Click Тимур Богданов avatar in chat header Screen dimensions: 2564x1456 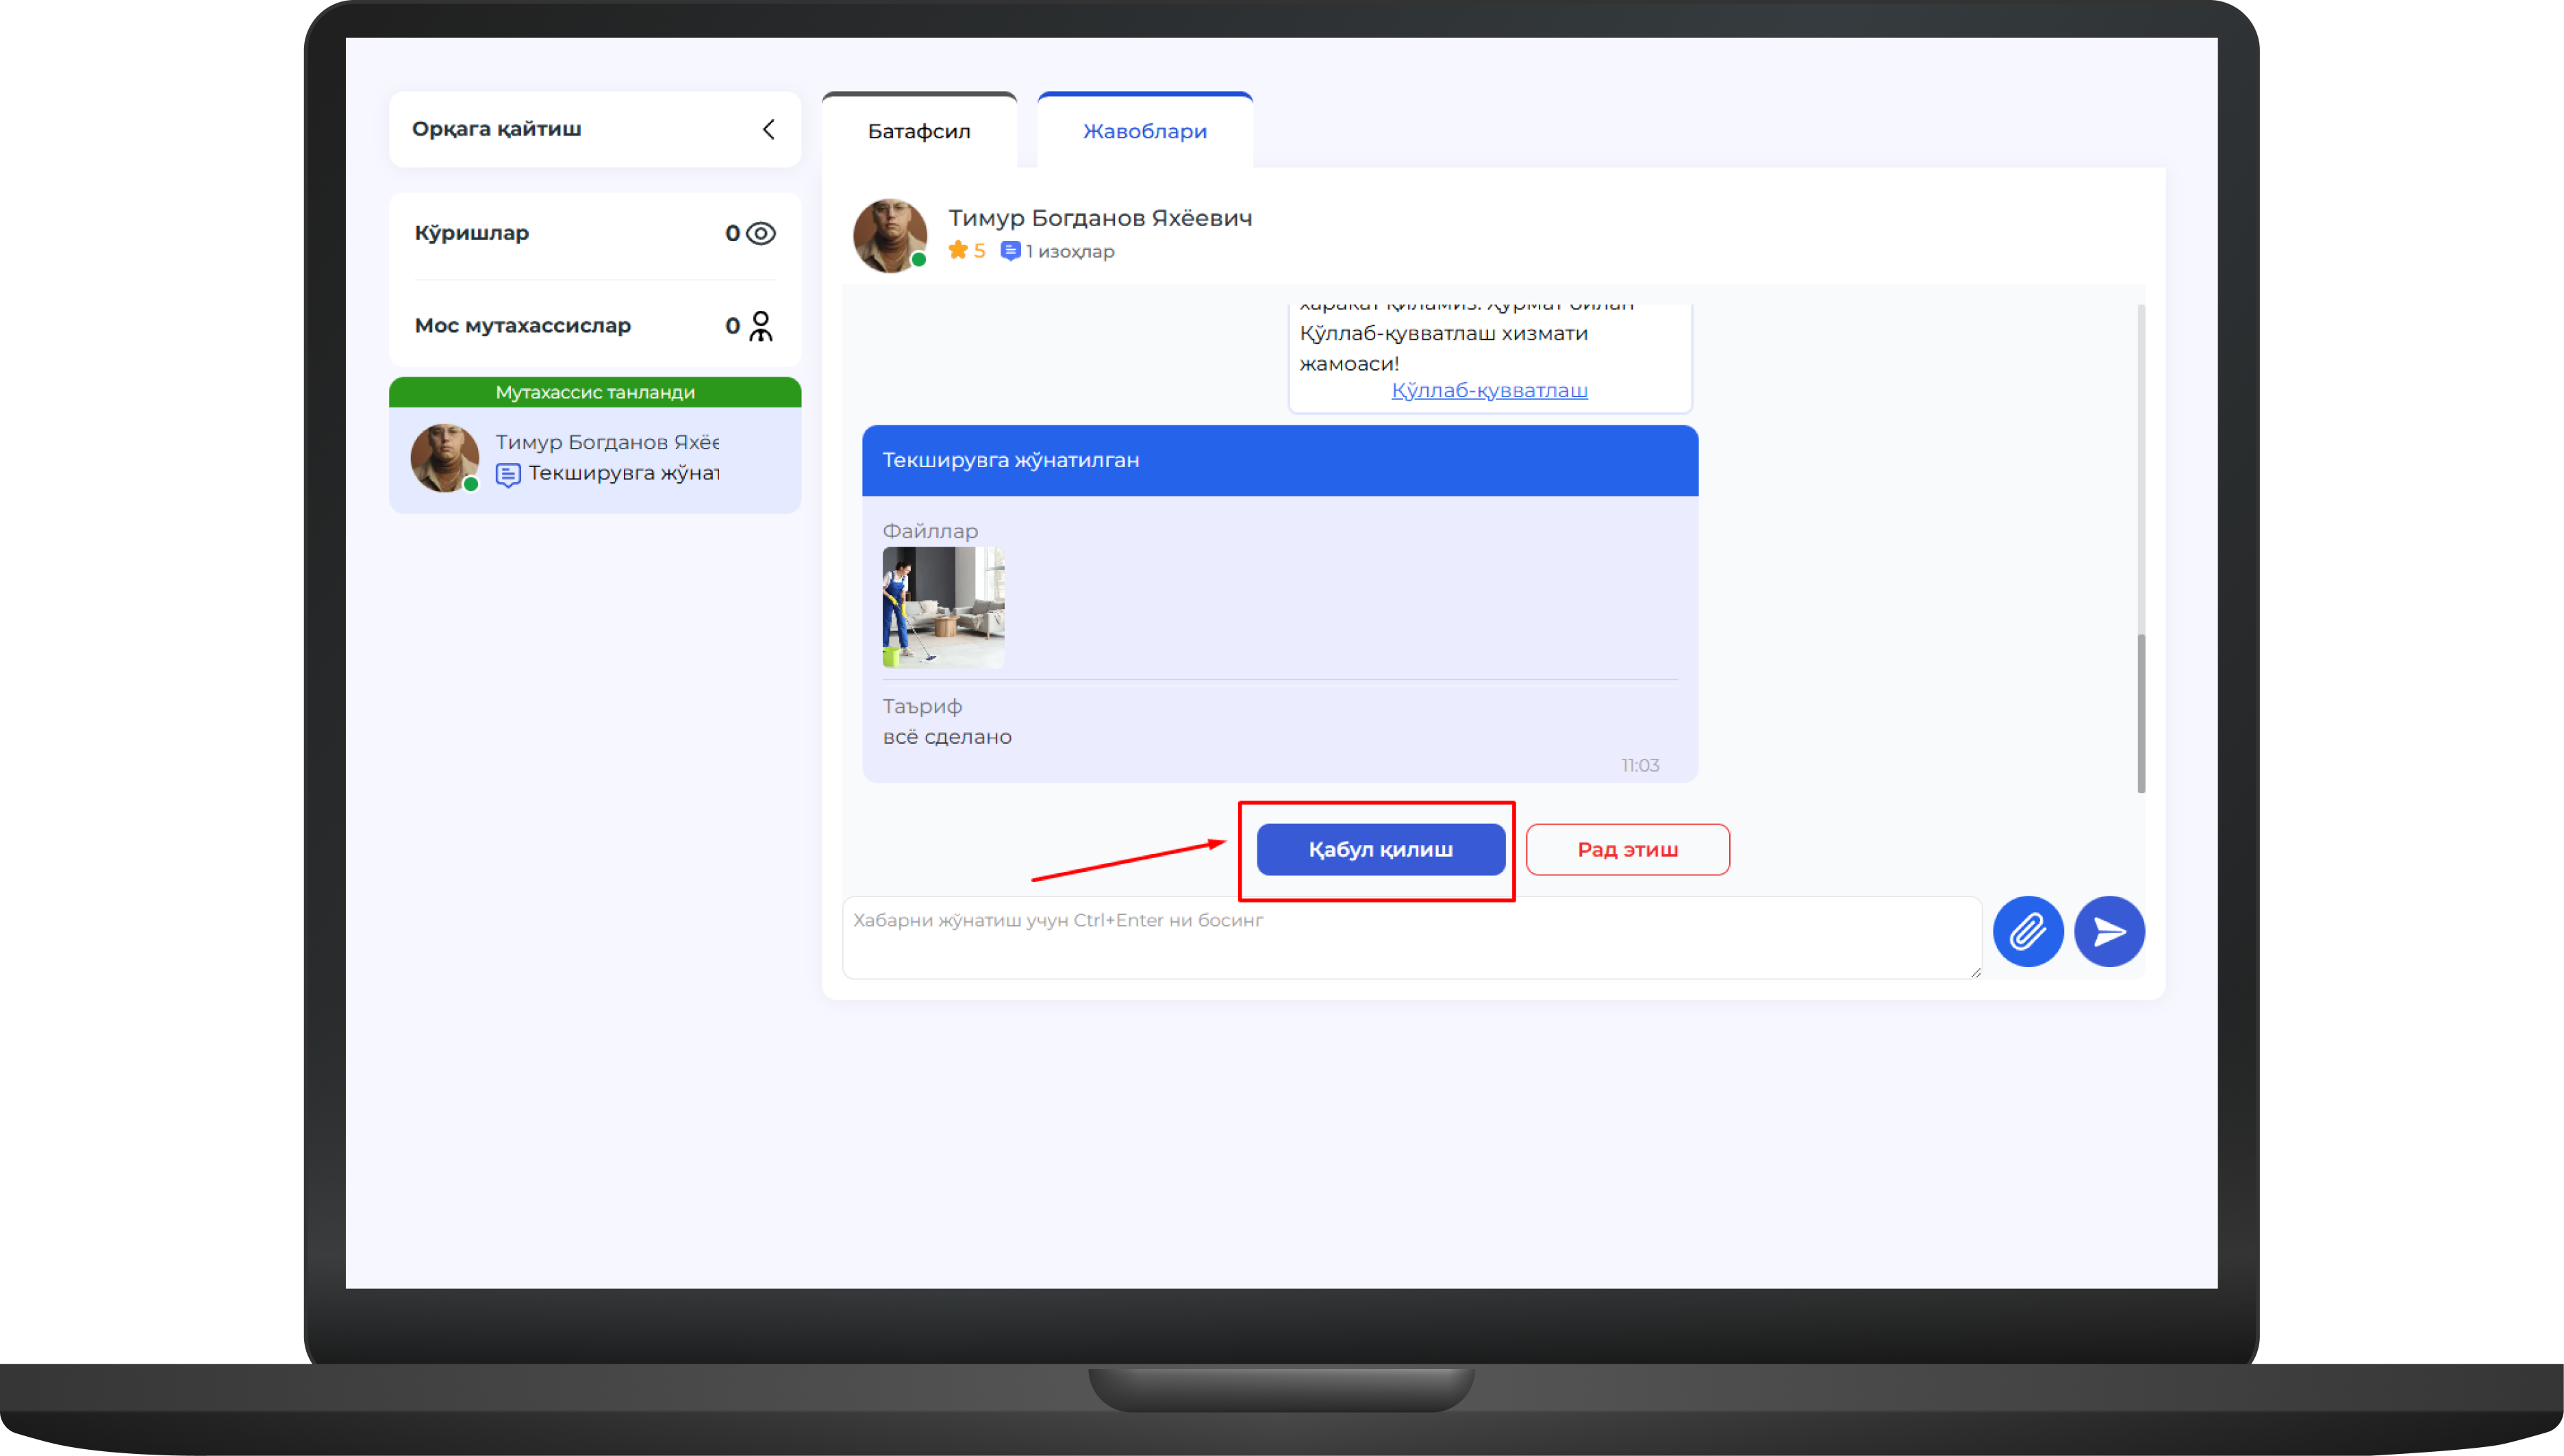click(889, 235)
